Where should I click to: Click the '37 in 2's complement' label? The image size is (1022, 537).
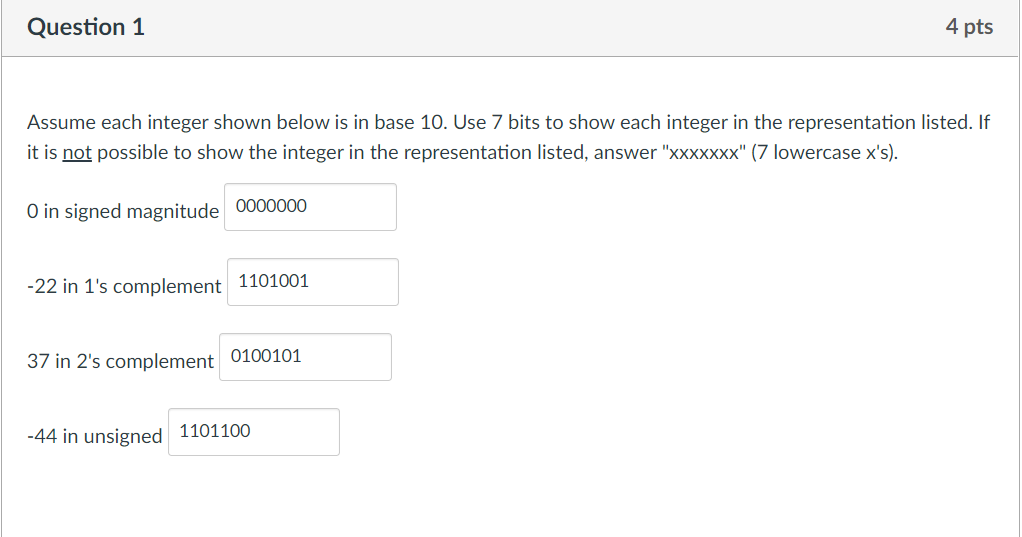120,361
